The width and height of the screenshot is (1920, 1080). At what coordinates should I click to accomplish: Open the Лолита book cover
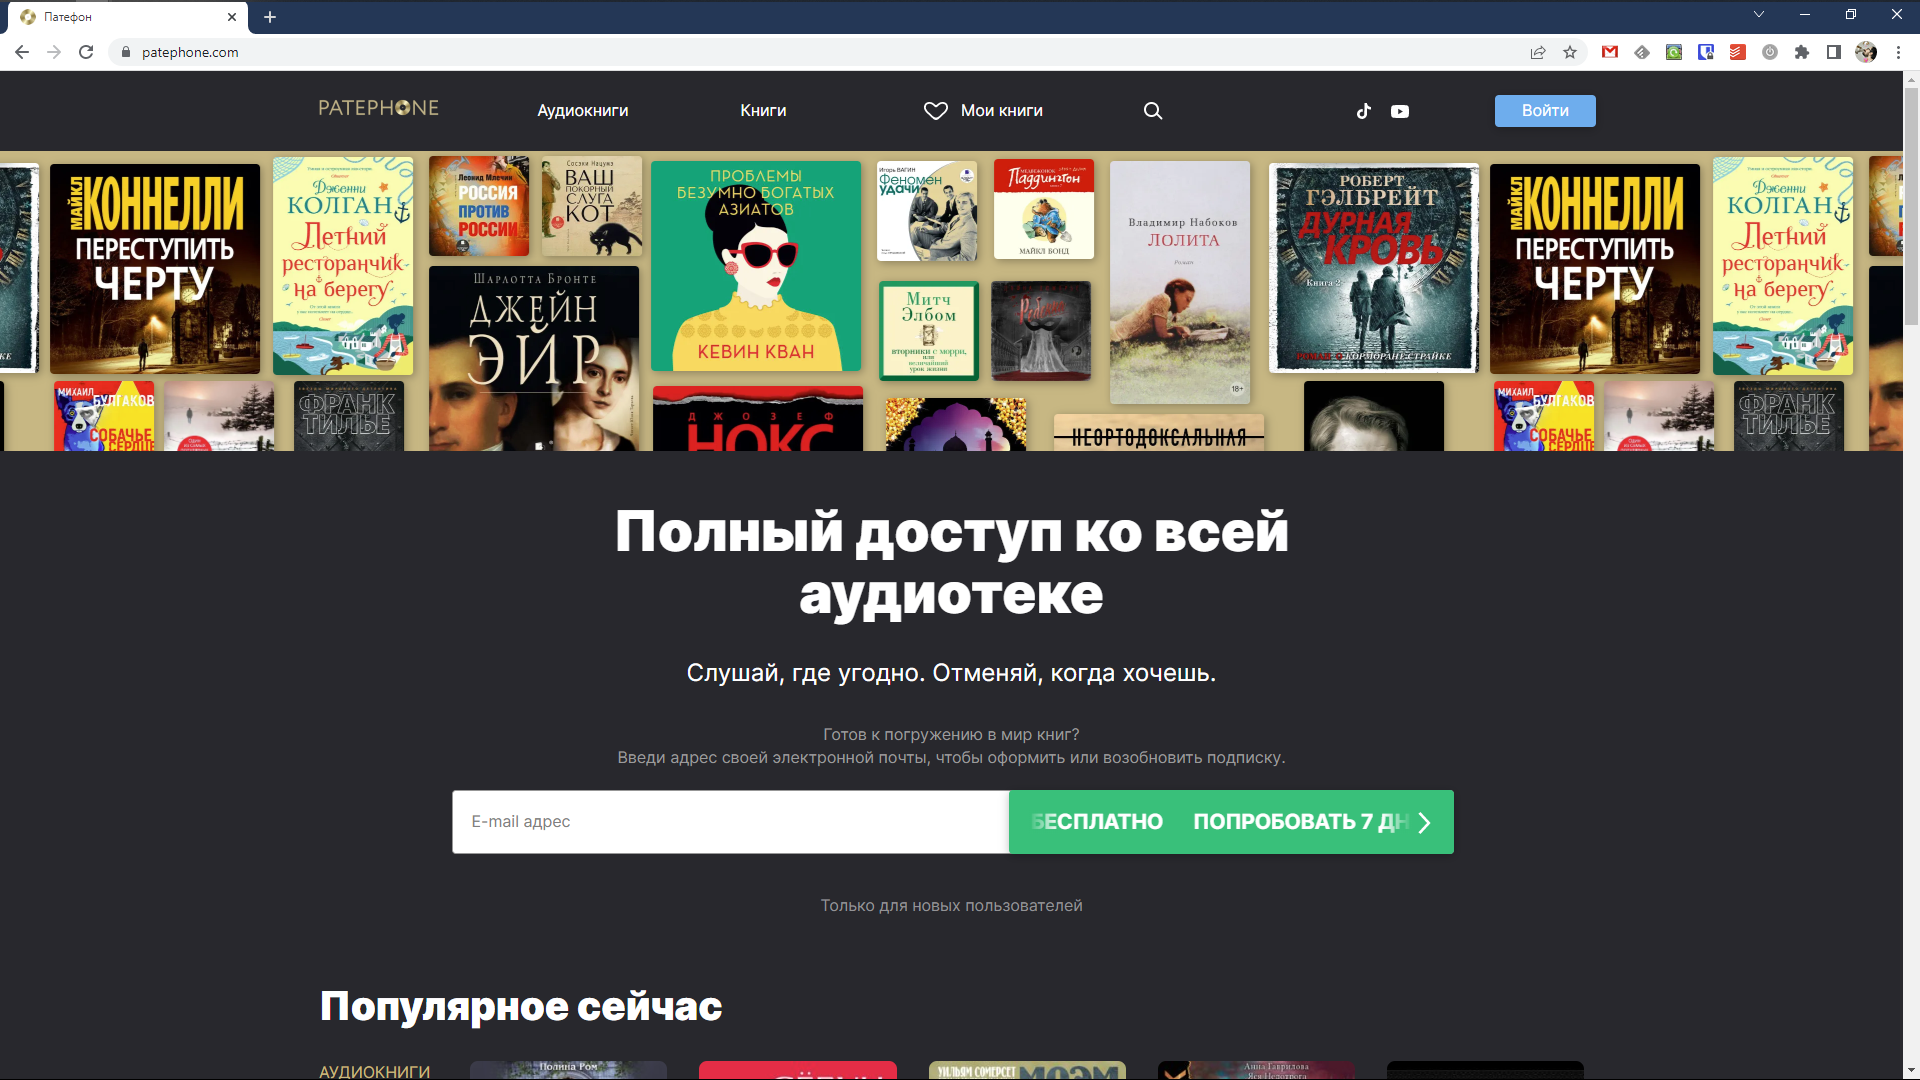1180,282
